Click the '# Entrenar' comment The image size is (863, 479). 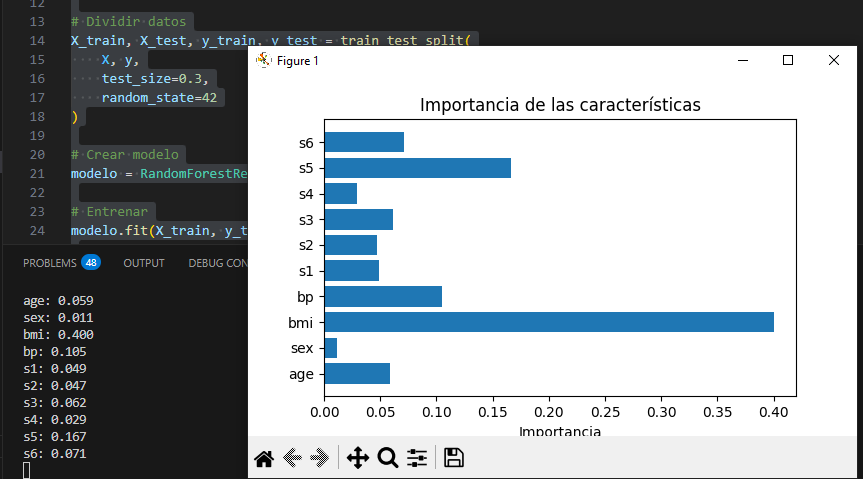(x=110, y=212)
